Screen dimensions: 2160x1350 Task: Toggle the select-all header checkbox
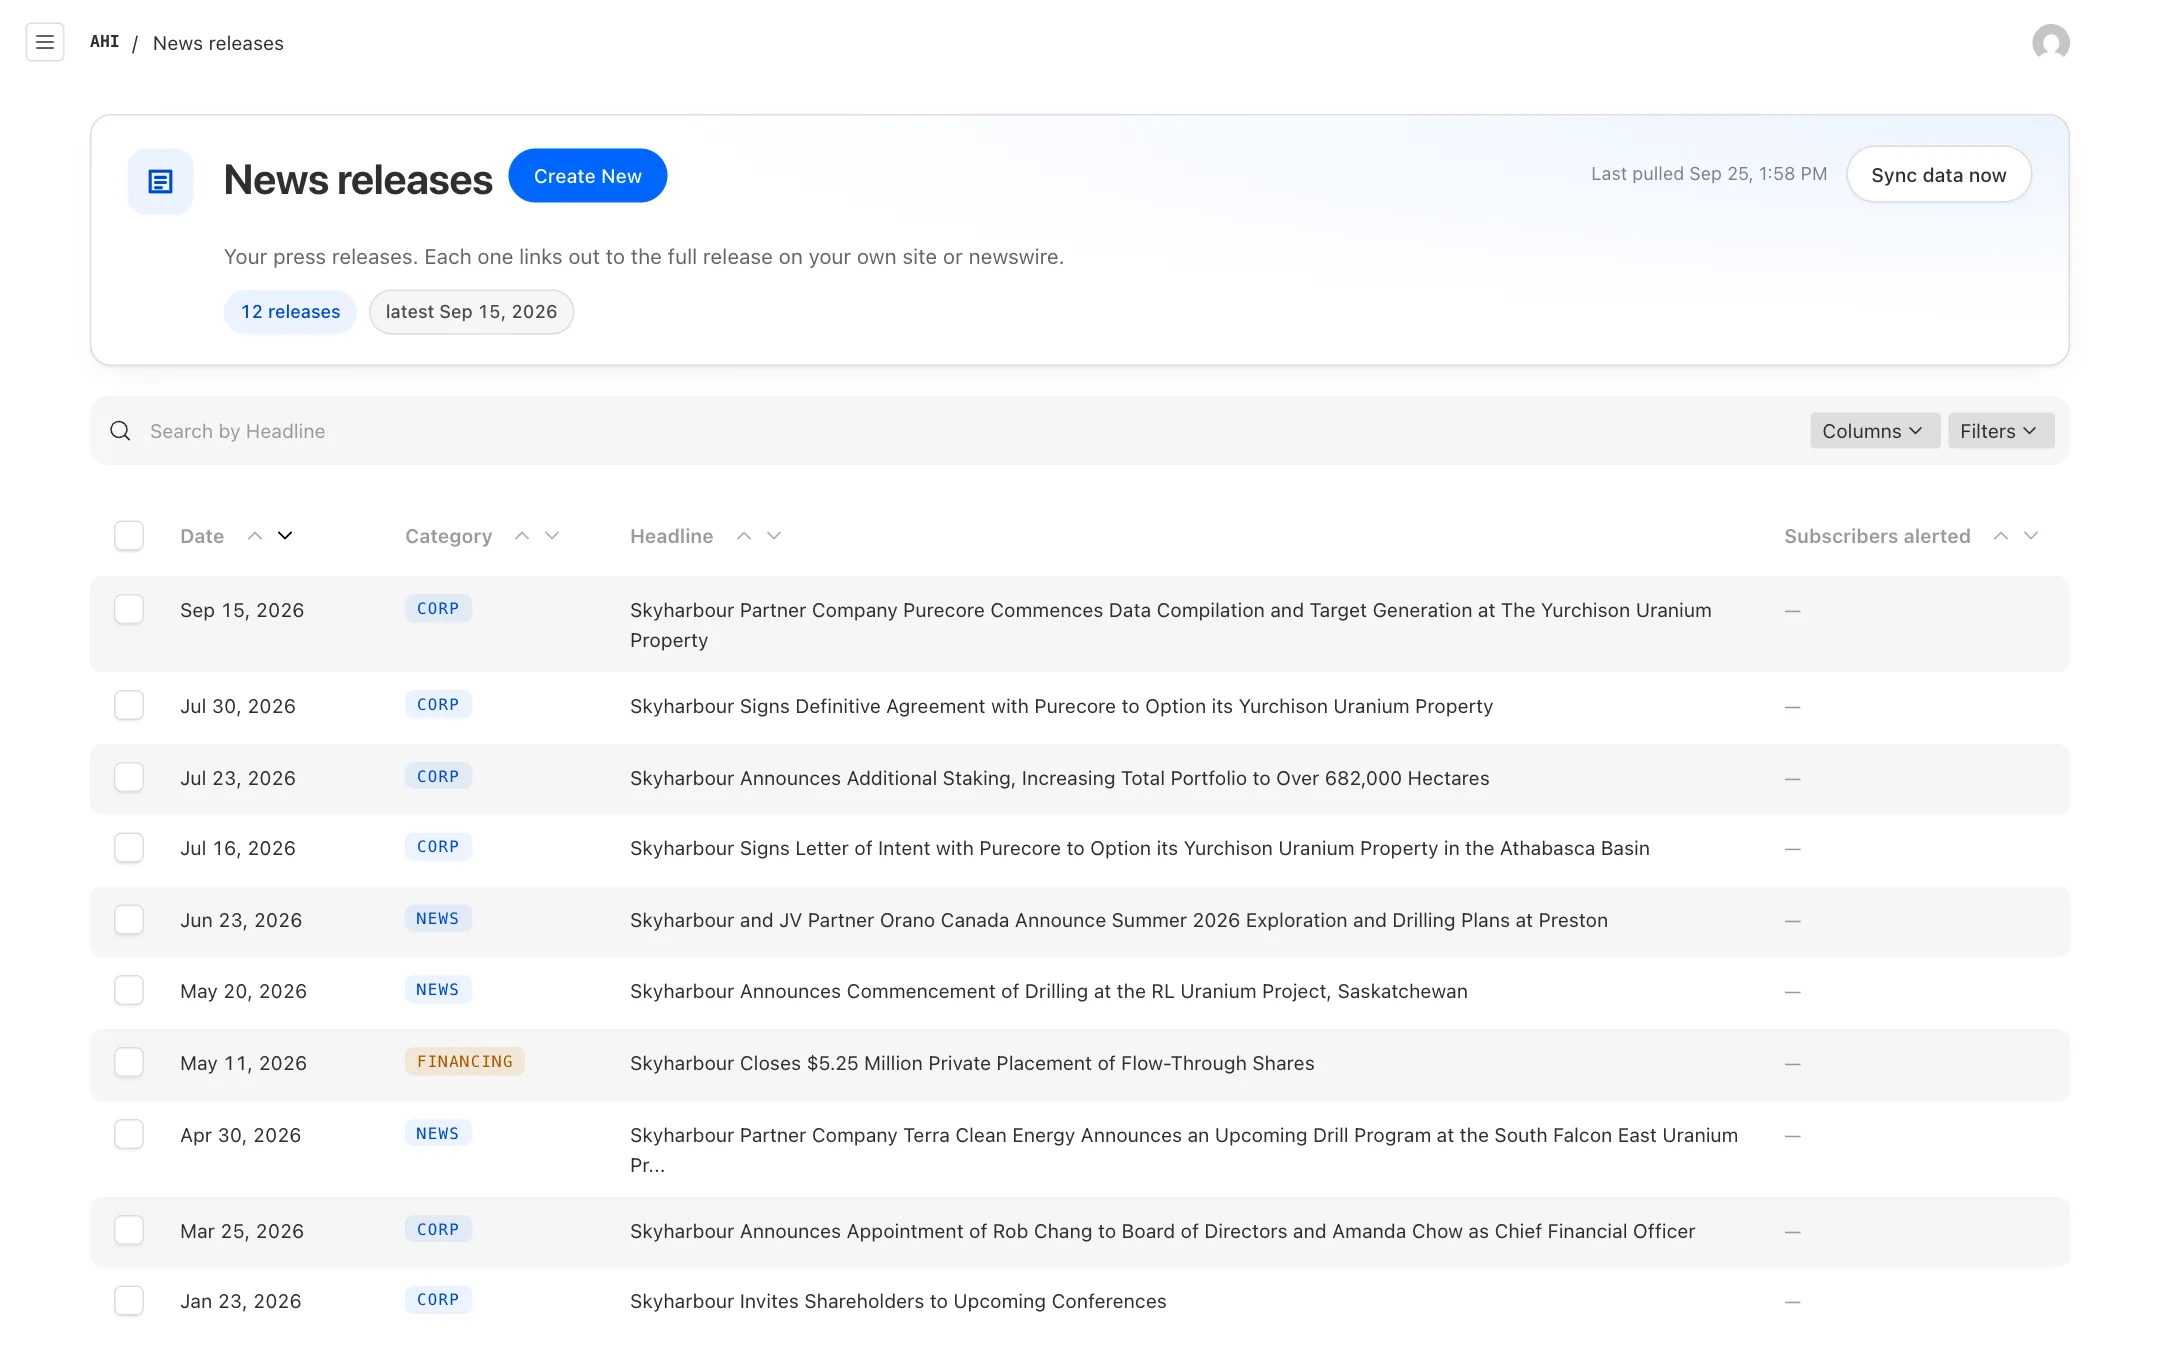pyautogui.click(x=129, y=536)
